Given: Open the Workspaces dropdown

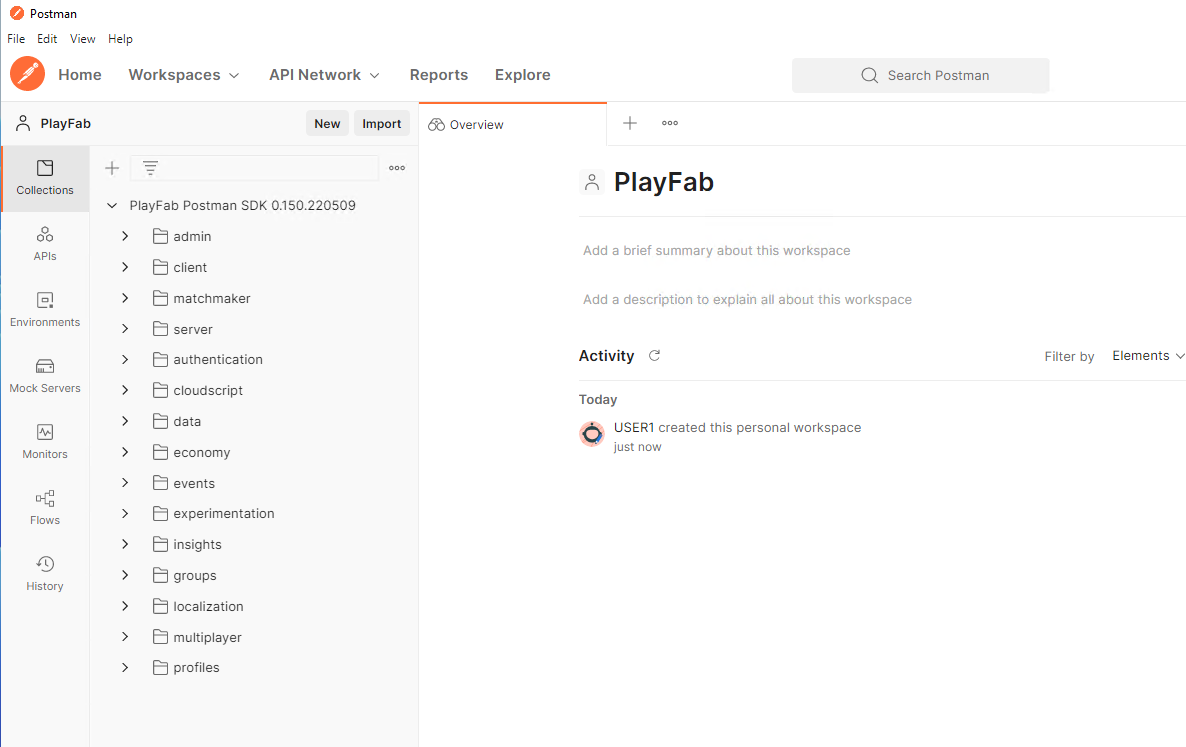Looking at the screenshot, I should point(184,74).
